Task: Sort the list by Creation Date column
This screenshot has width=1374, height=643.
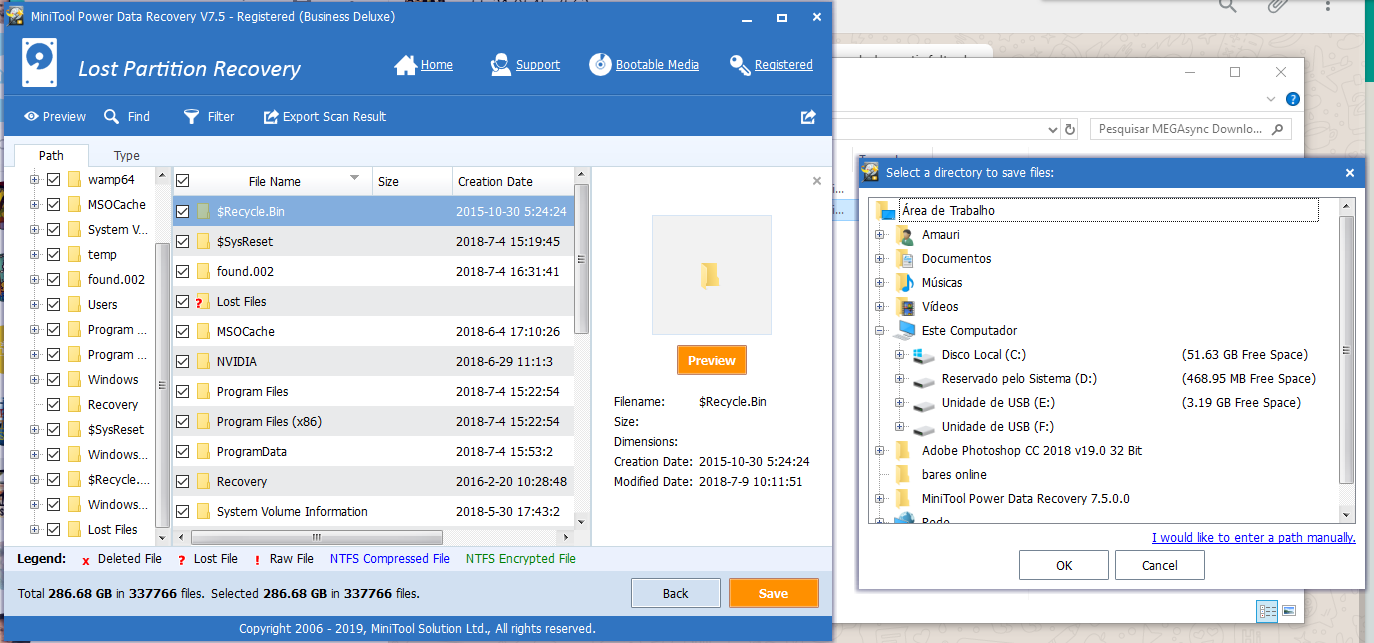Action: pyautogui.click(x=513, y=181)
